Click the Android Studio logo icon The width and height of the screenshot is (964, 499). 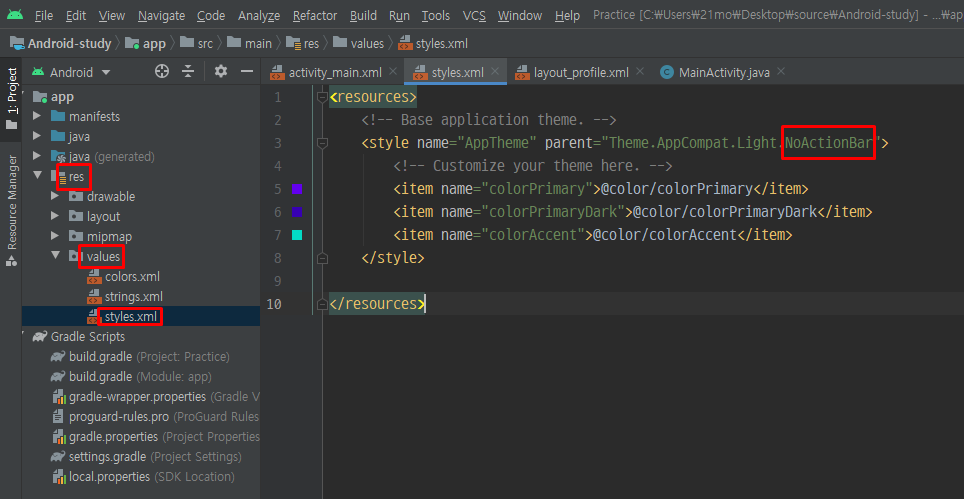(x=15, y=15)
